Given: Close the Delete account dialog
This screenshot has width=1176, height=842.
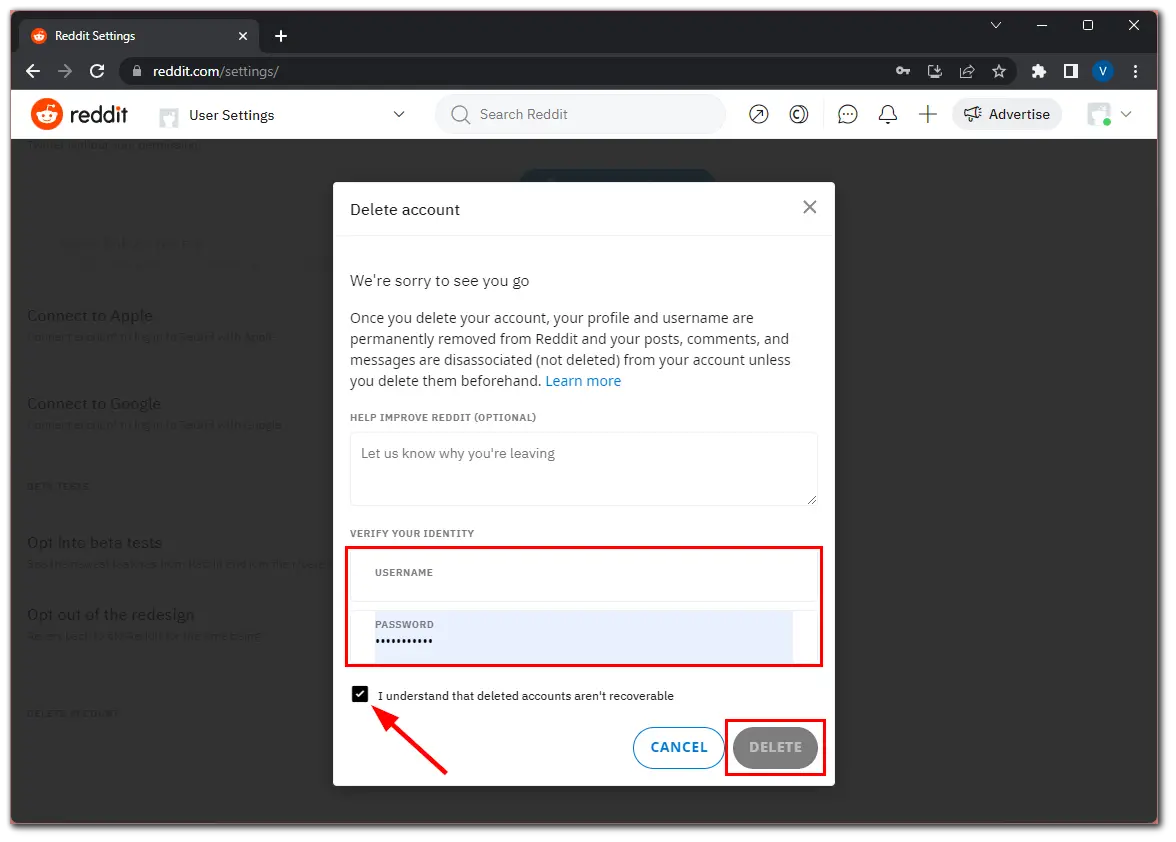Looking at the screenshot, I should point(809,207).
